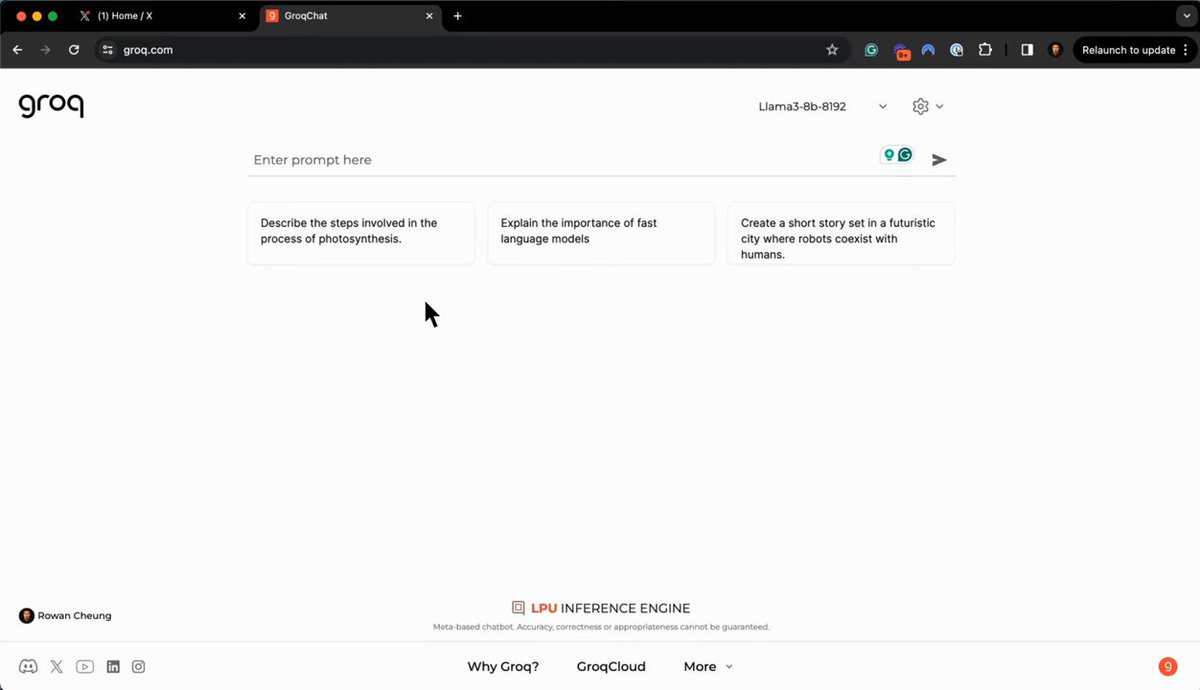Open the Llama3-8b-8192 model dropdown

pyautogui.click(x=823, y=106)
